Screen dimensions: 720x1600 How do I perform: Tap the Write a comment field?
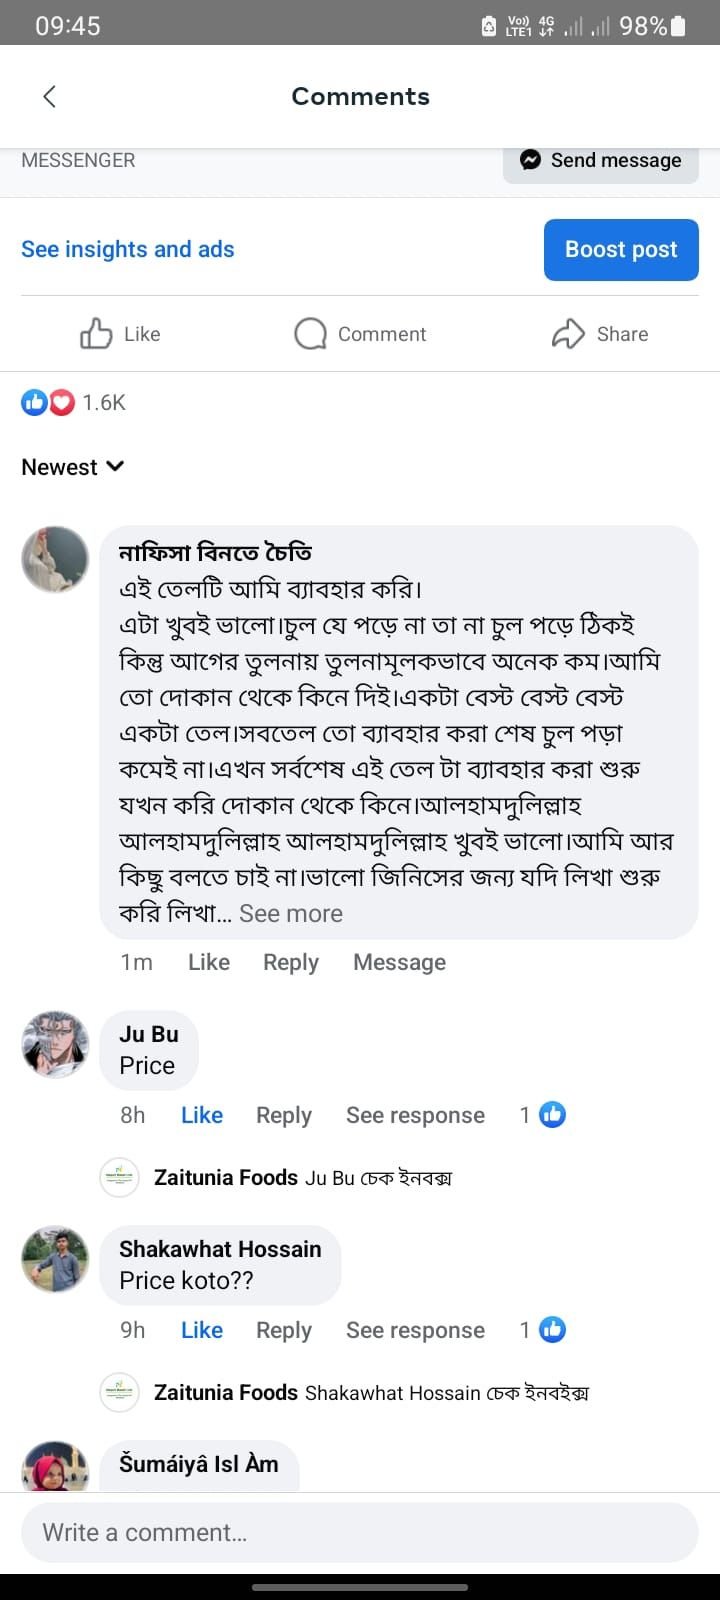click(x=360, y=1532)
